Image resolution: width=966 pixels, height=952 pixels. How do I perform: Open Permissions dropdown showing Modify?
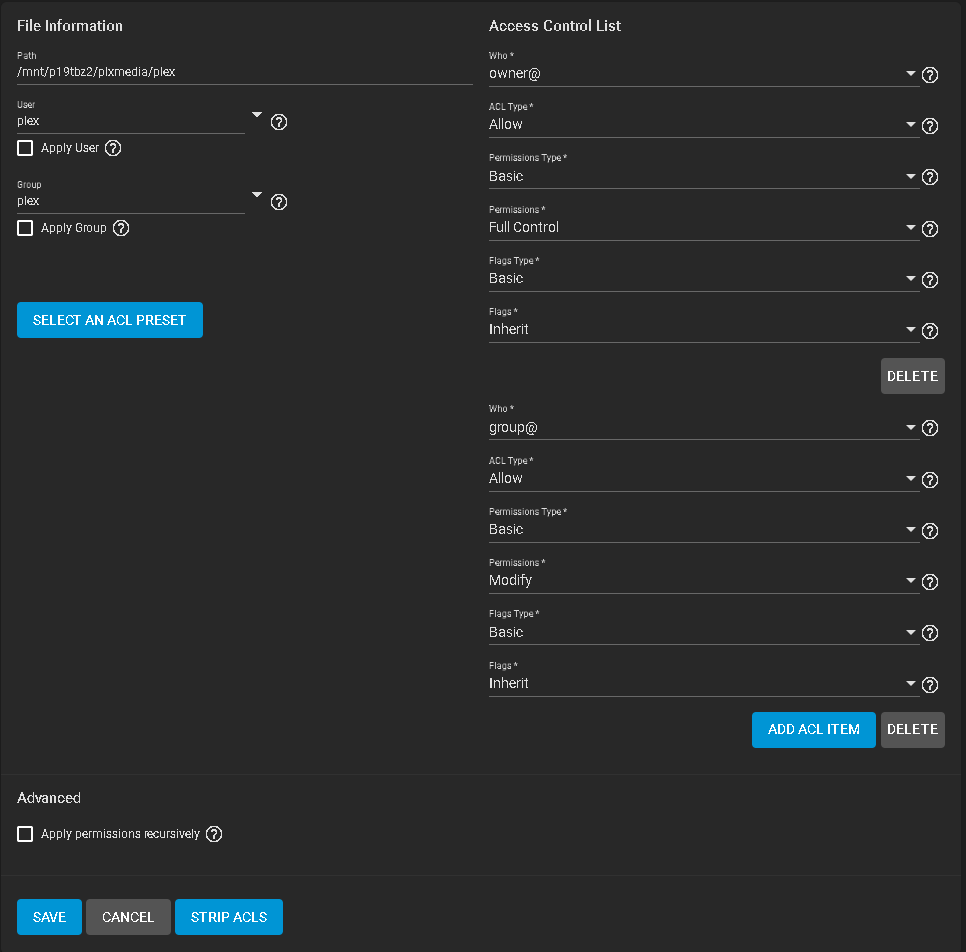(704, 580)
